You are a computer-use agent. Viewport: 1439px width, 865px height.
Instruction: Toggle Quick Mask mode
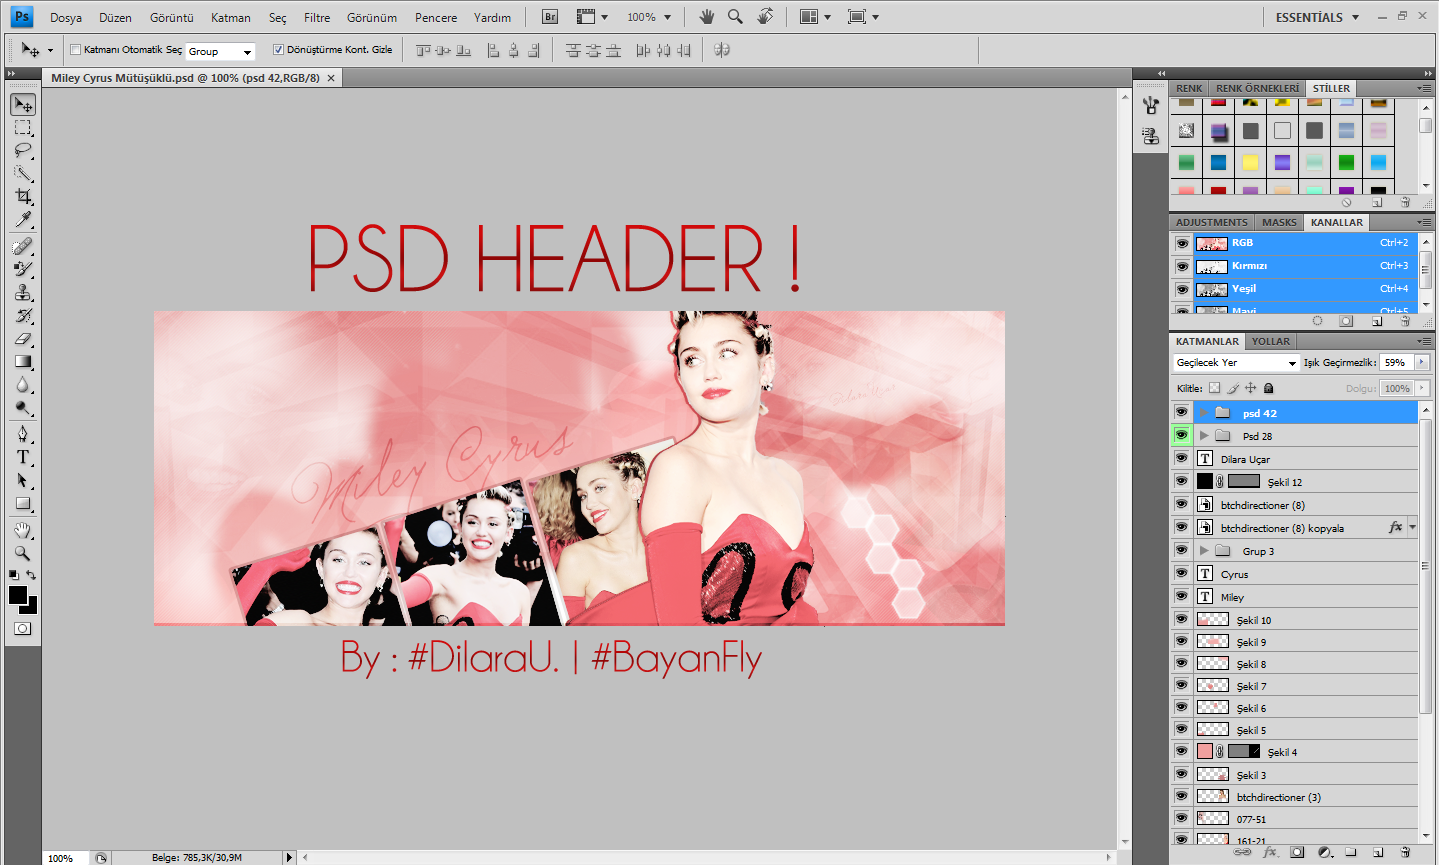point(23,629)
